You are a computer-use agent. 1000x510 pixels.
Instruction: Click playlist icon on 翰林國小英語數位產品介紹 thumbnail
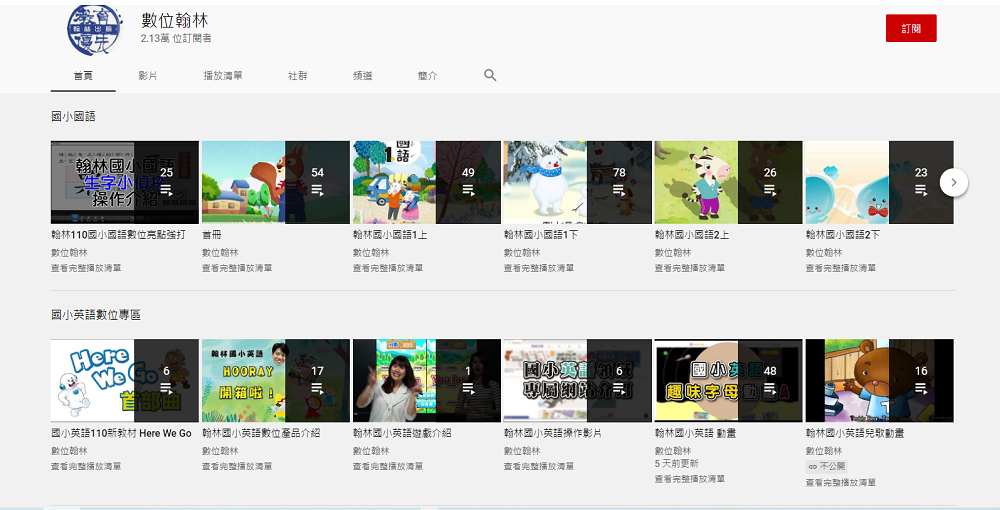(x=318, y=388)
